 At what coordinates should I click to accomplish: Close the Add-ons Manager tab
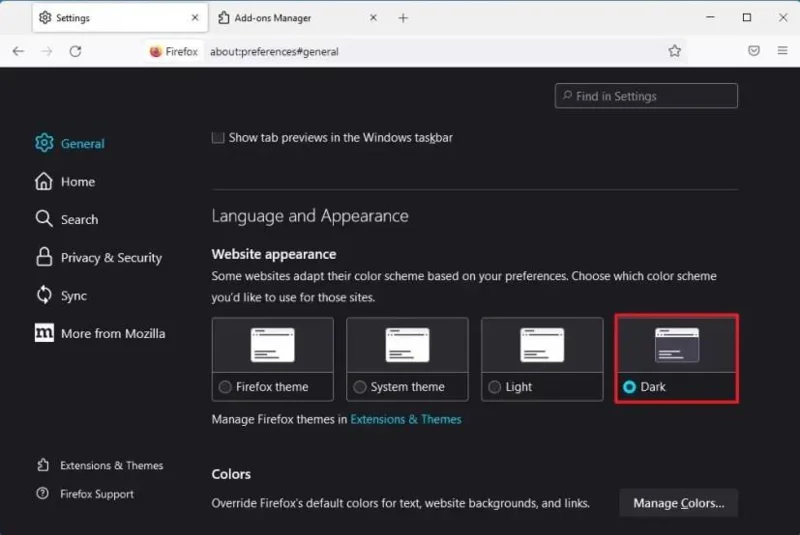[x=373, y=17]
